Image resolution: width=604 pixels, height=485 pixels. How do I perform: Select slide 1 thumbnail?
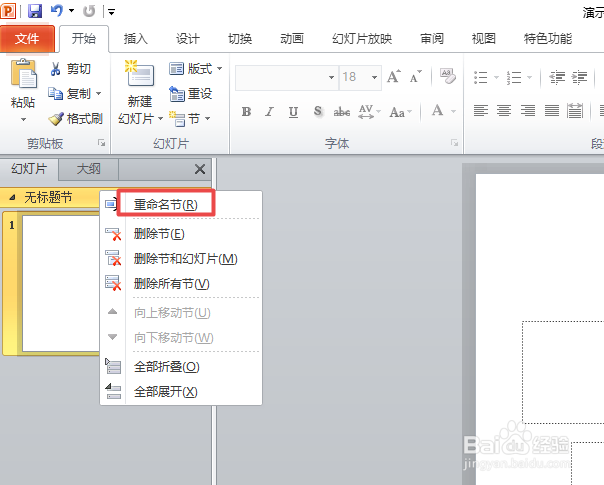coord(61,283)
